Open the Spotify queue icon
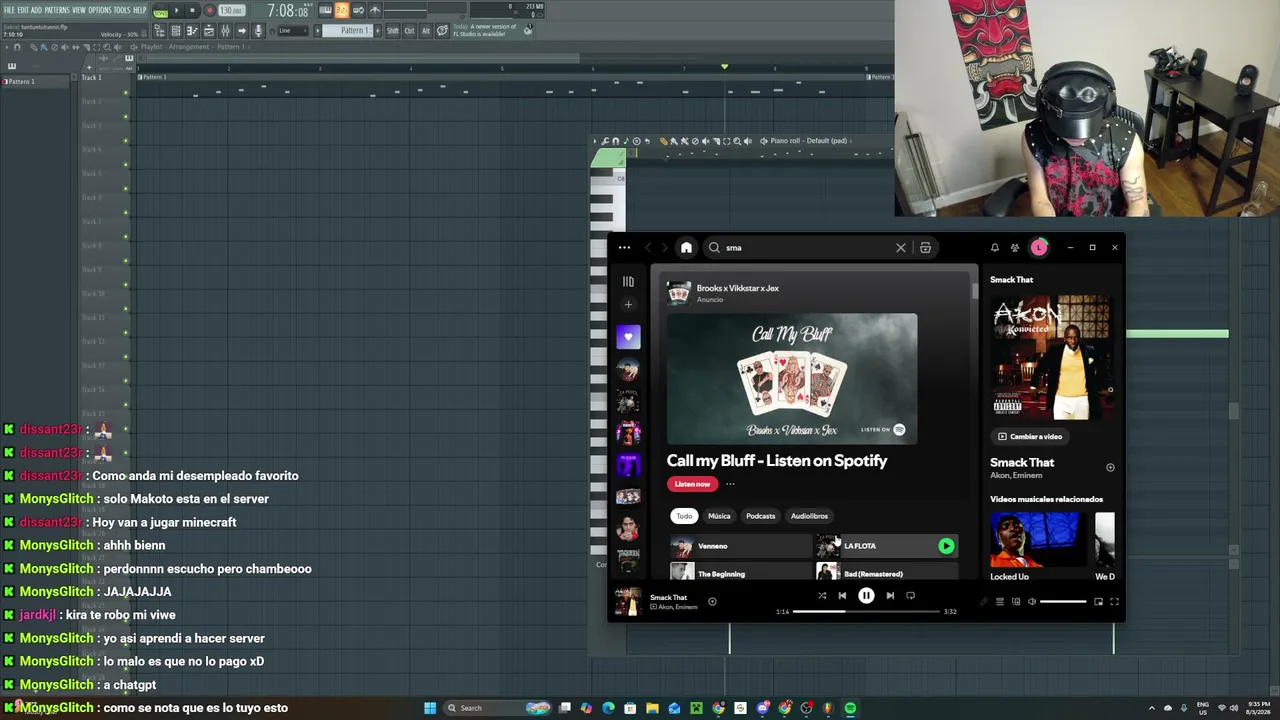The height and width of the screenshot is (720, 1280). (999, 602)
